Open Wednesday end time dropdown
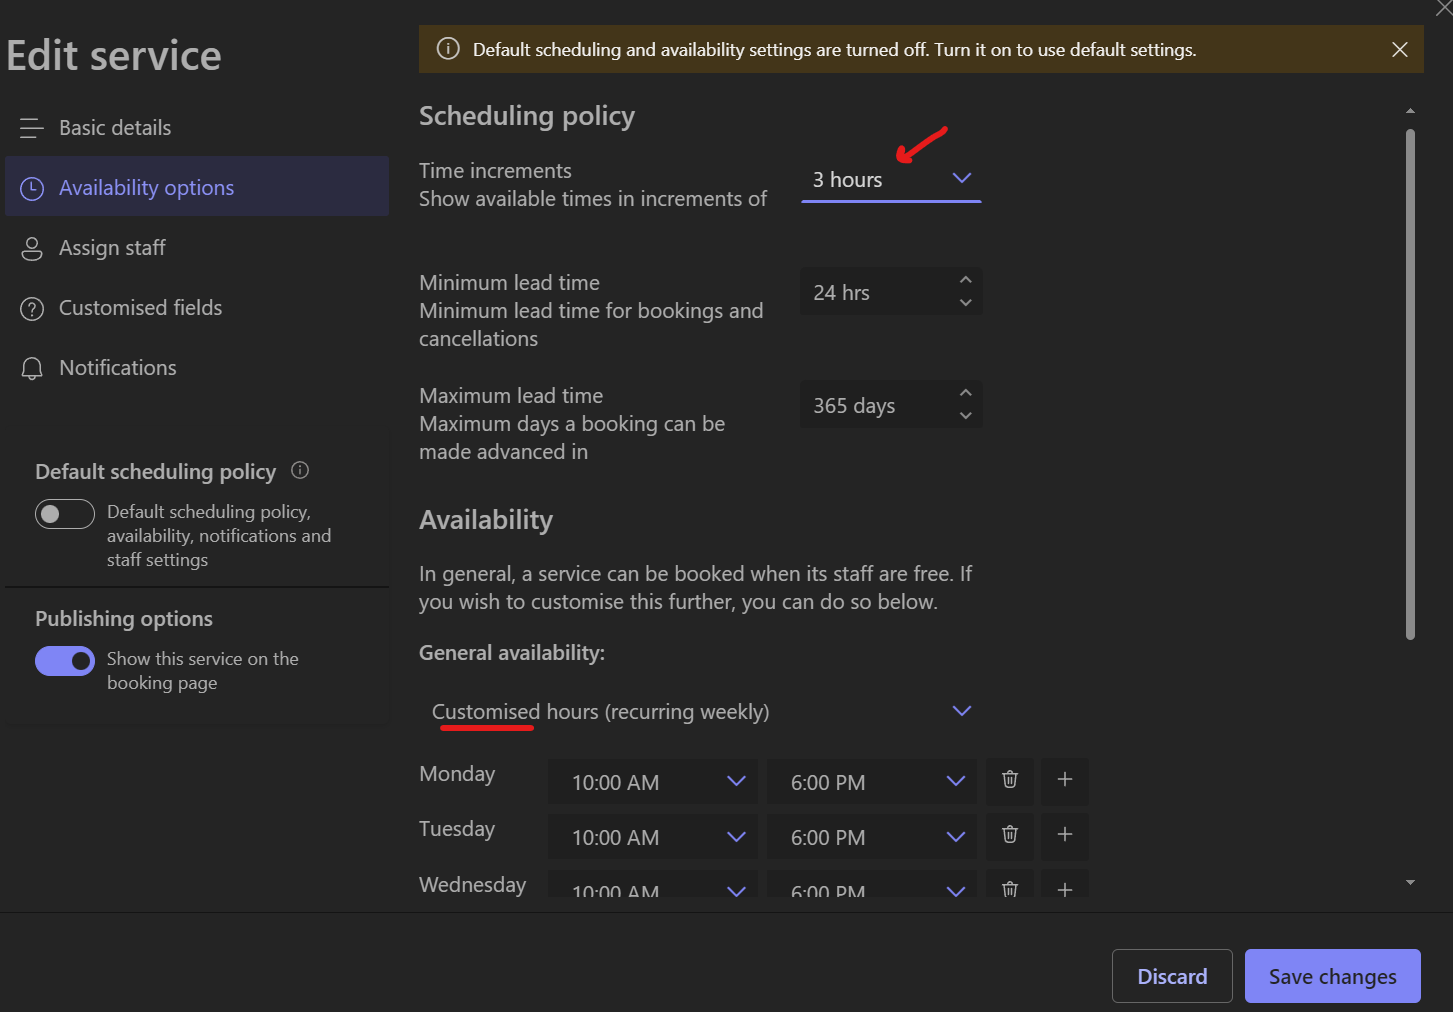The image size is (1453, 1012). click(x=872, y=885)
